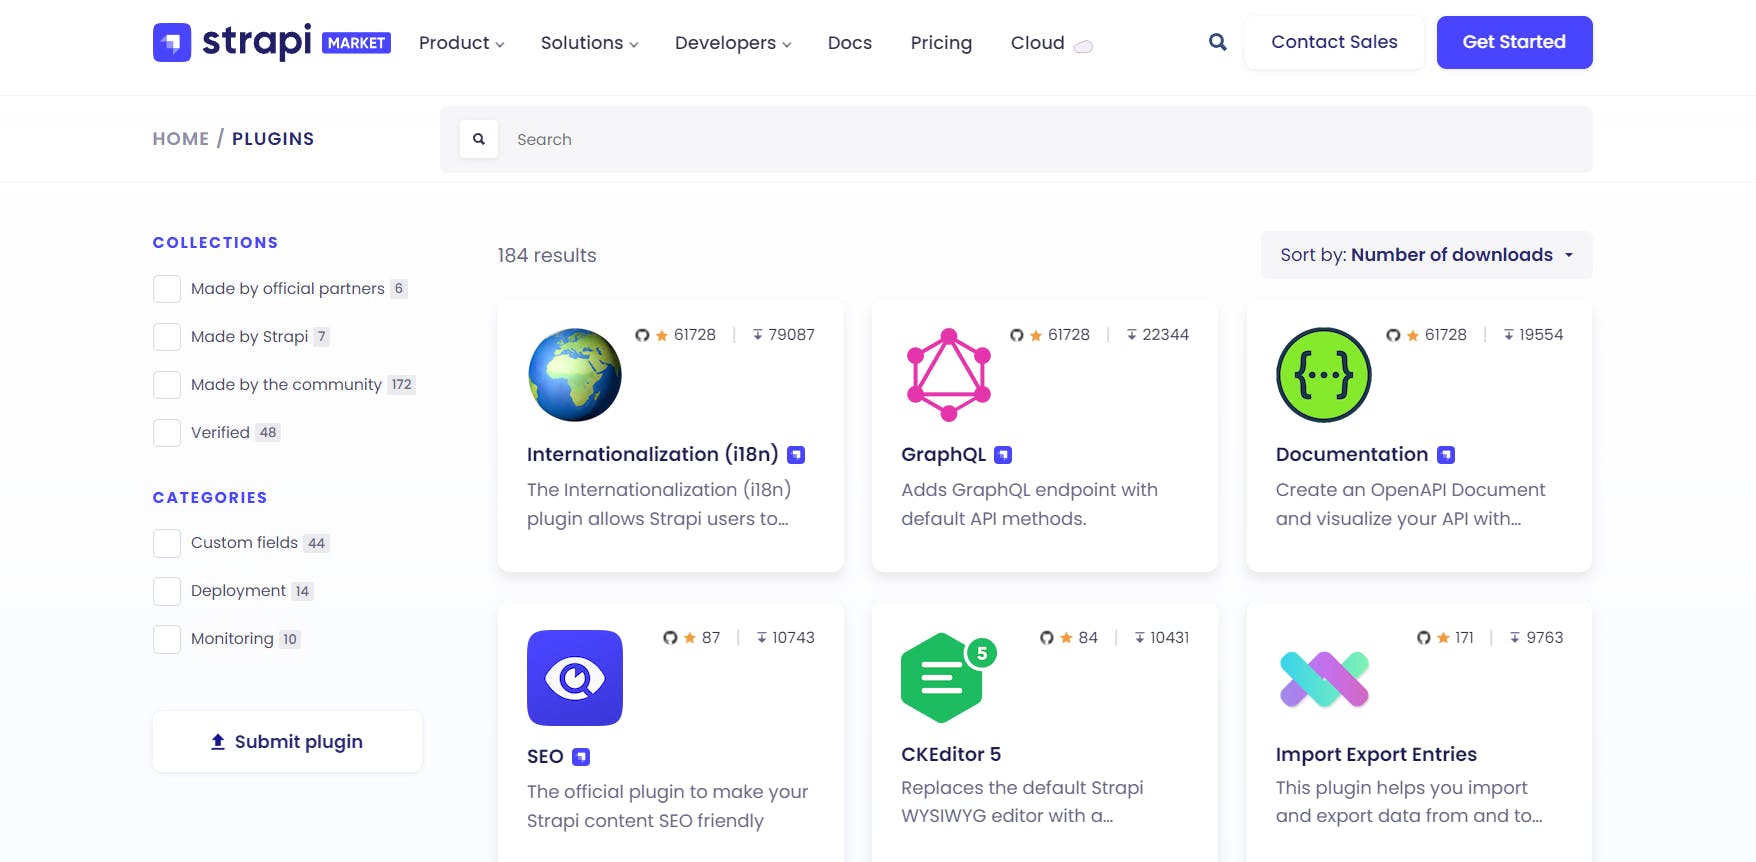Click the Strapi logo icon
1756x862 pixels.
pyautogui.click(x=172, y=42)
